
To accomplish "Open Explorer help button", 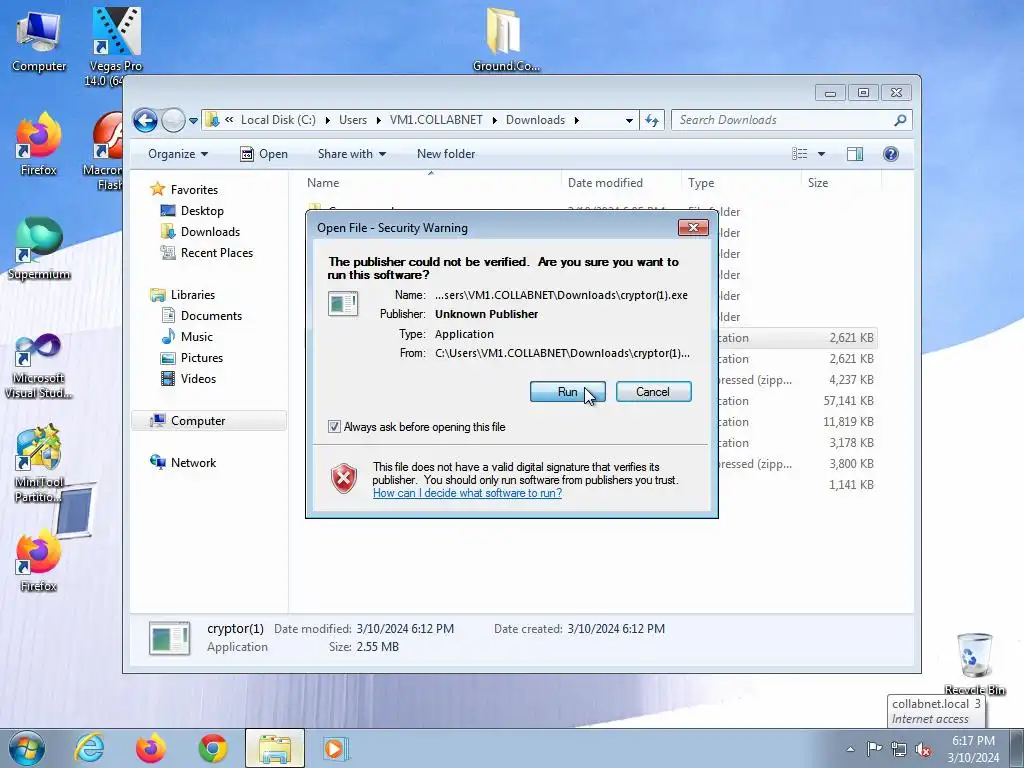I will pos(891,153).
